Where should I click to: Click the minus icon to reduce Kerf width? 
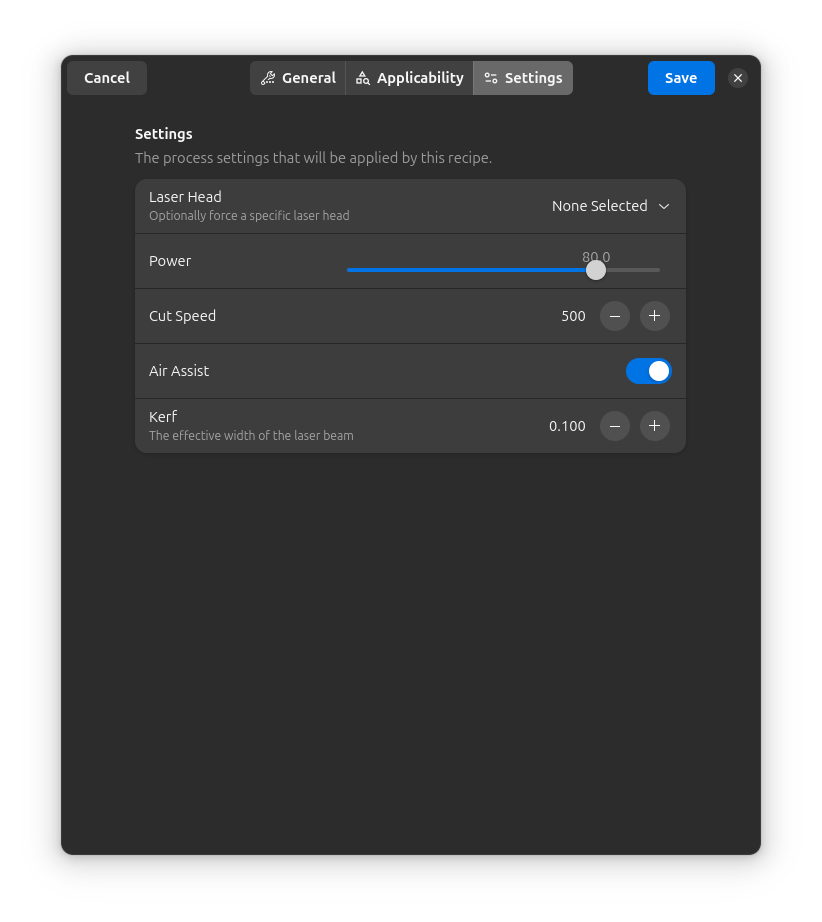pos(614,426)
